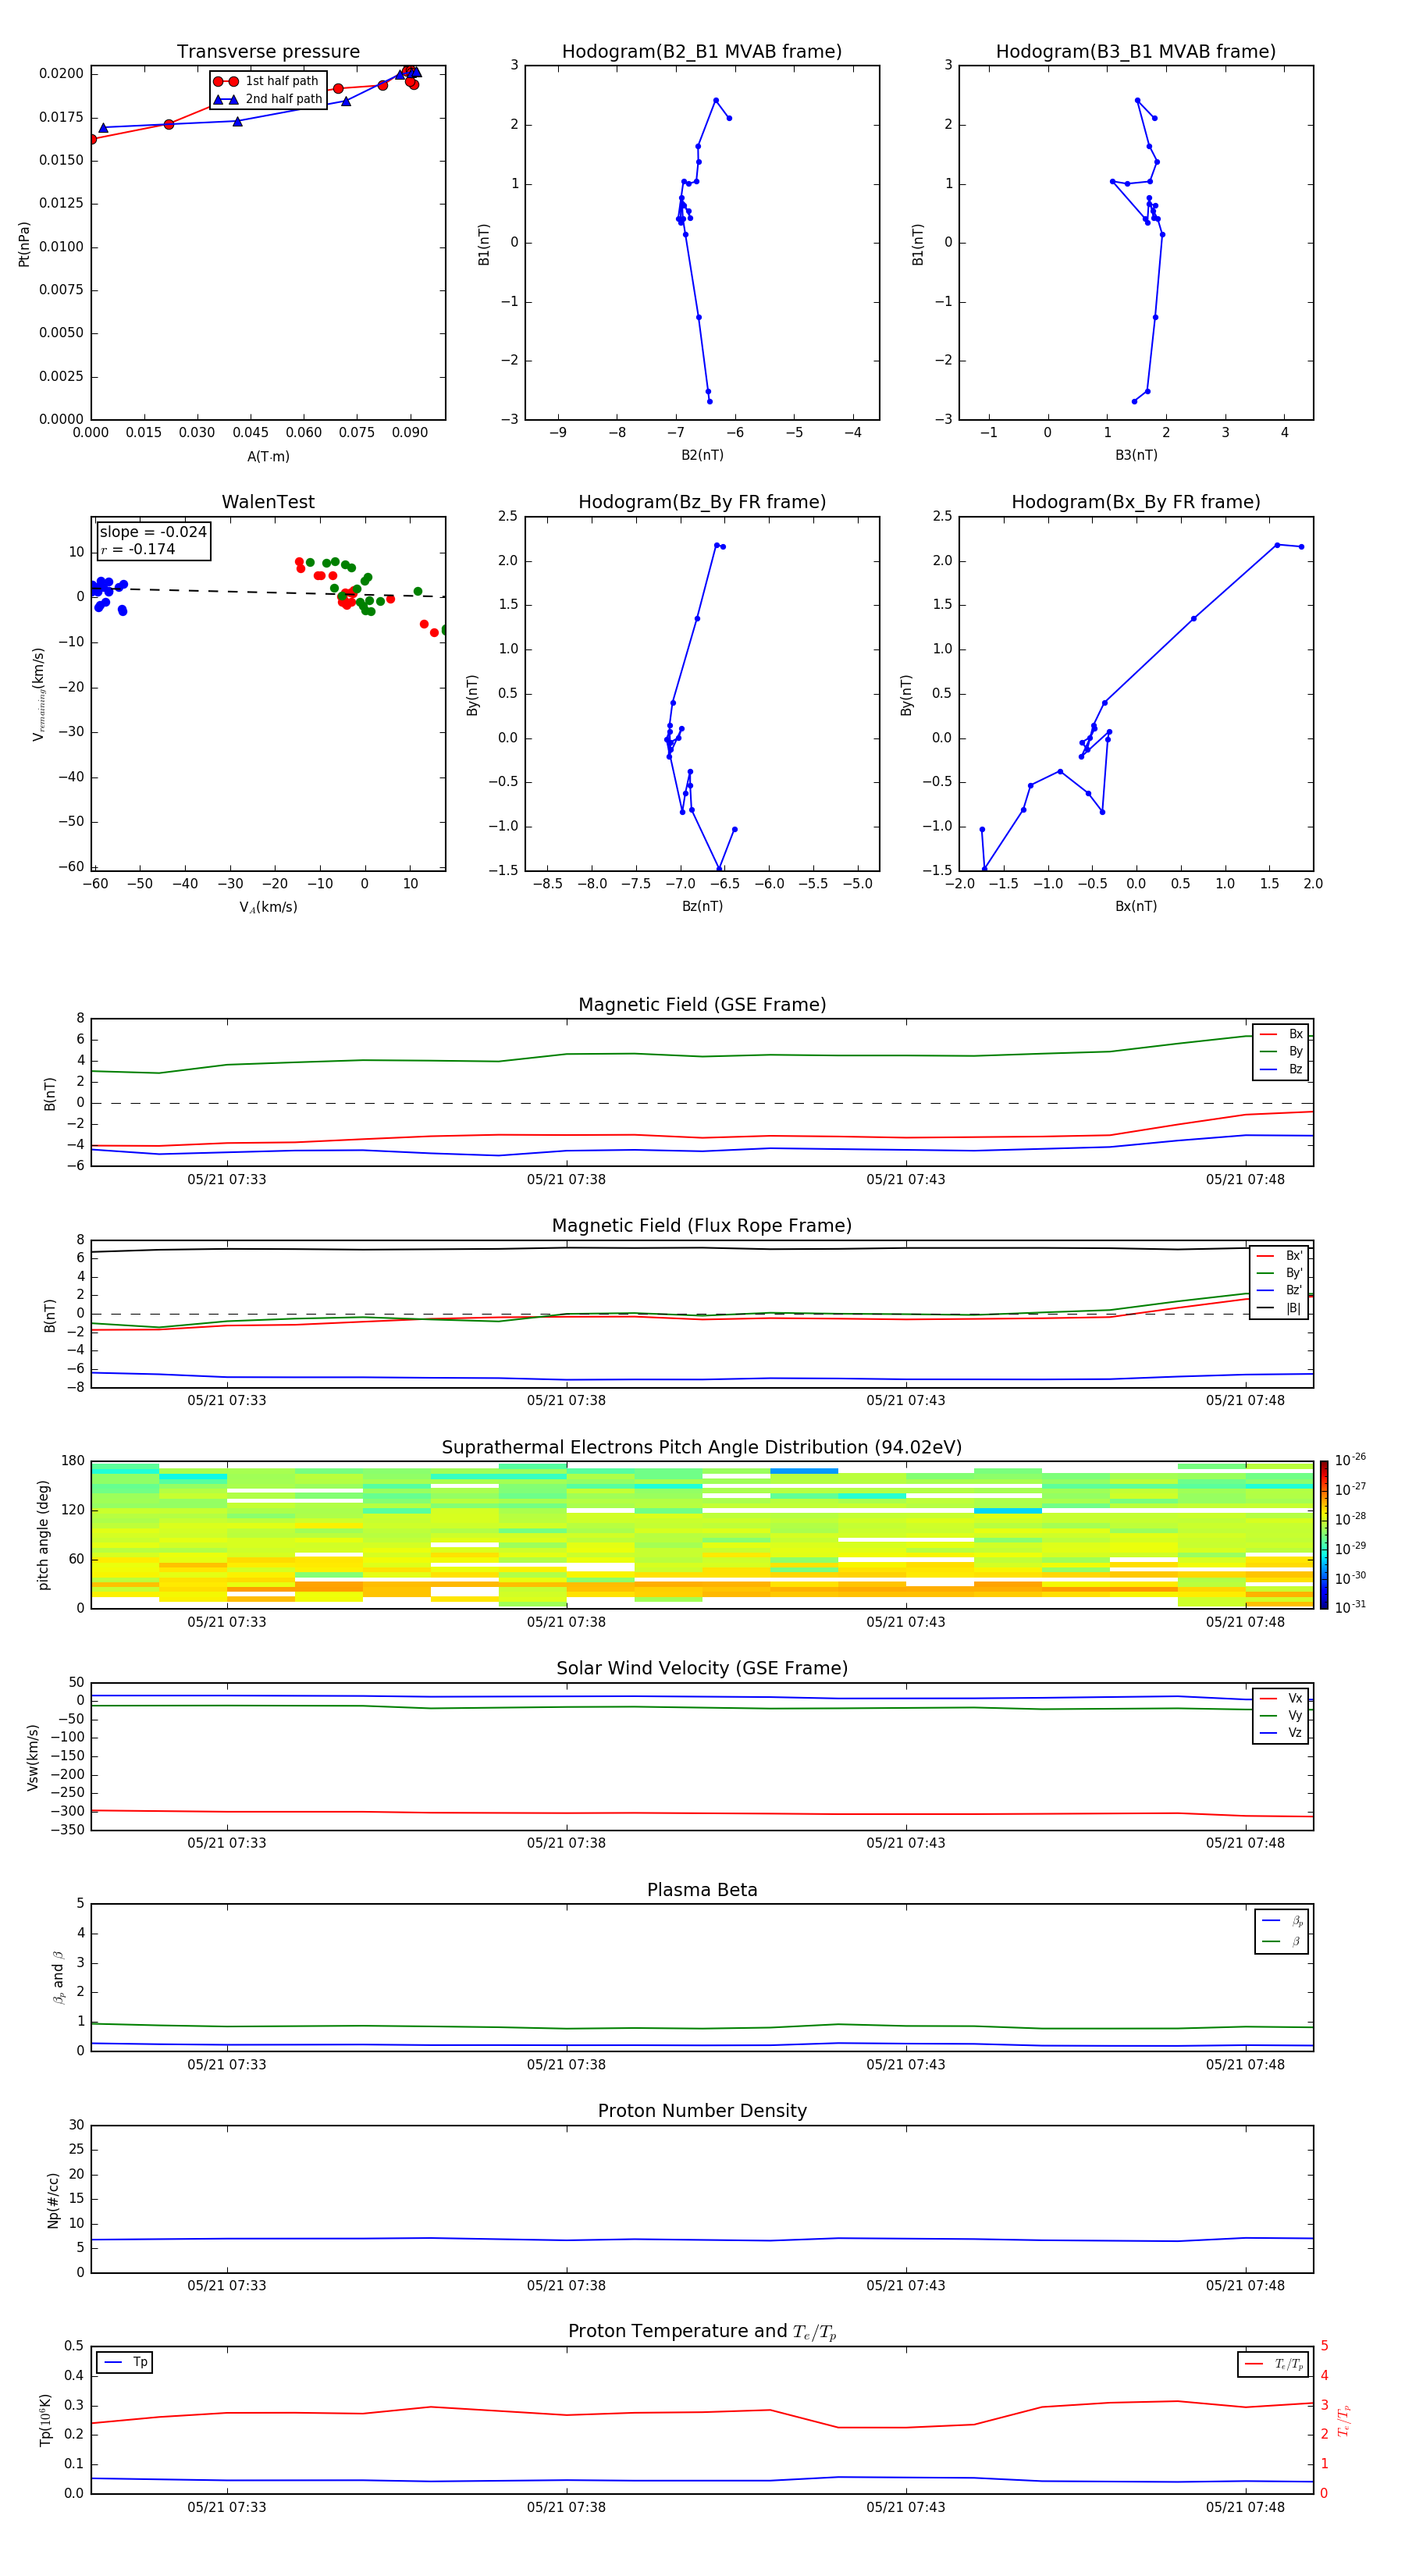Click the 'Transverse pressure' plot title
Screen dimensions: 1405x2576
tap(268, 51)
